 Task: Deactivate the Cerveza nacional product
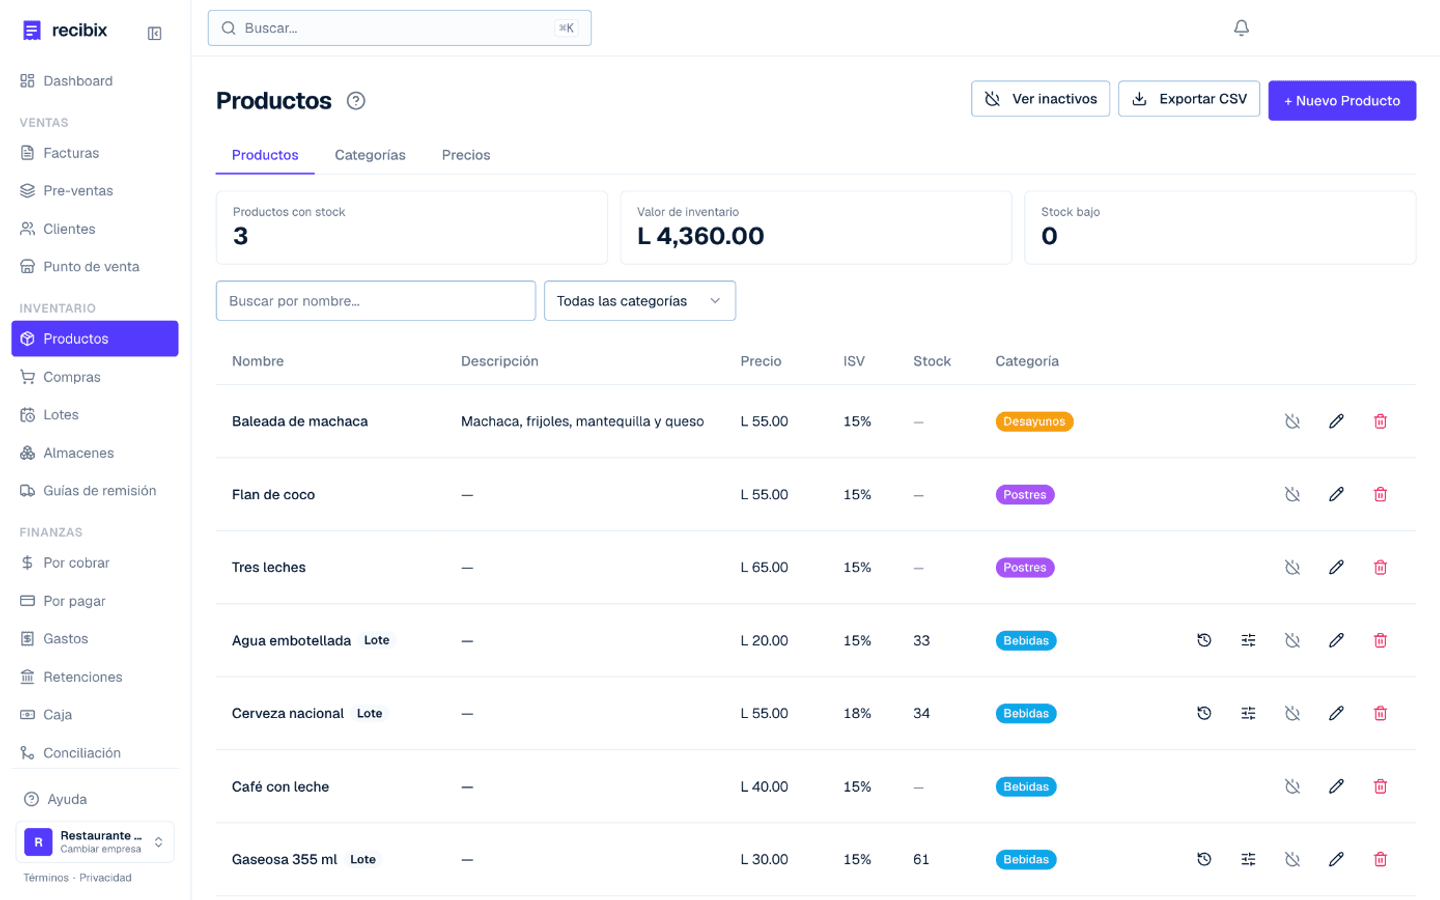pos(1292,713)
